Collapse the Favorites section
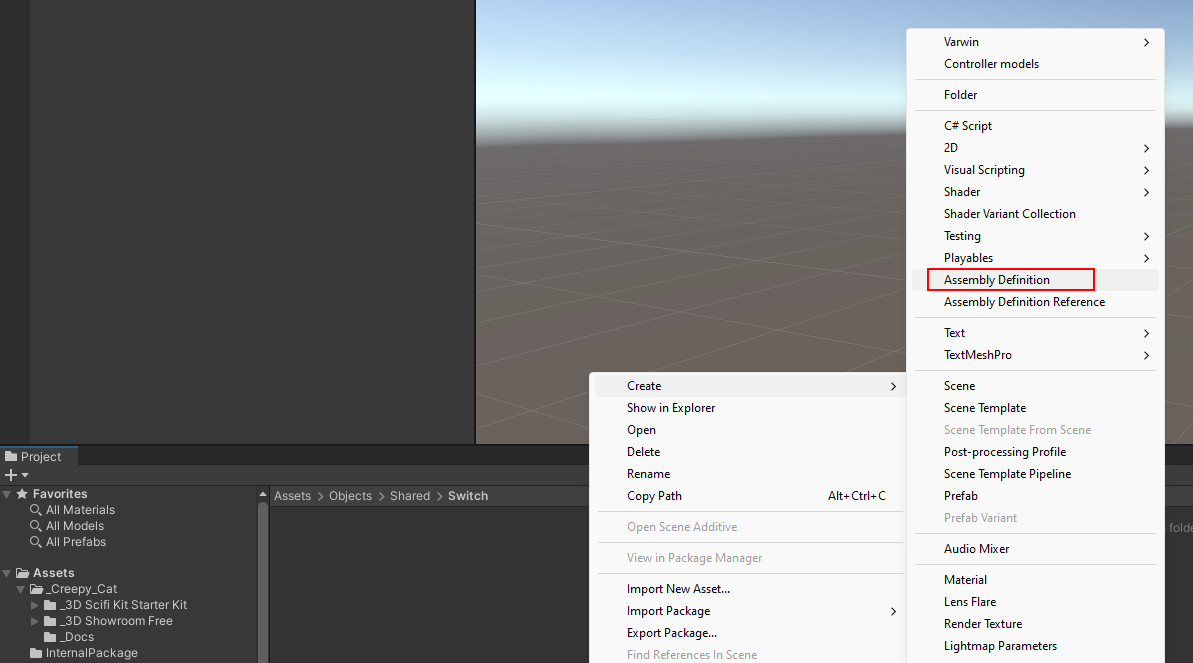 pos(7,494)
